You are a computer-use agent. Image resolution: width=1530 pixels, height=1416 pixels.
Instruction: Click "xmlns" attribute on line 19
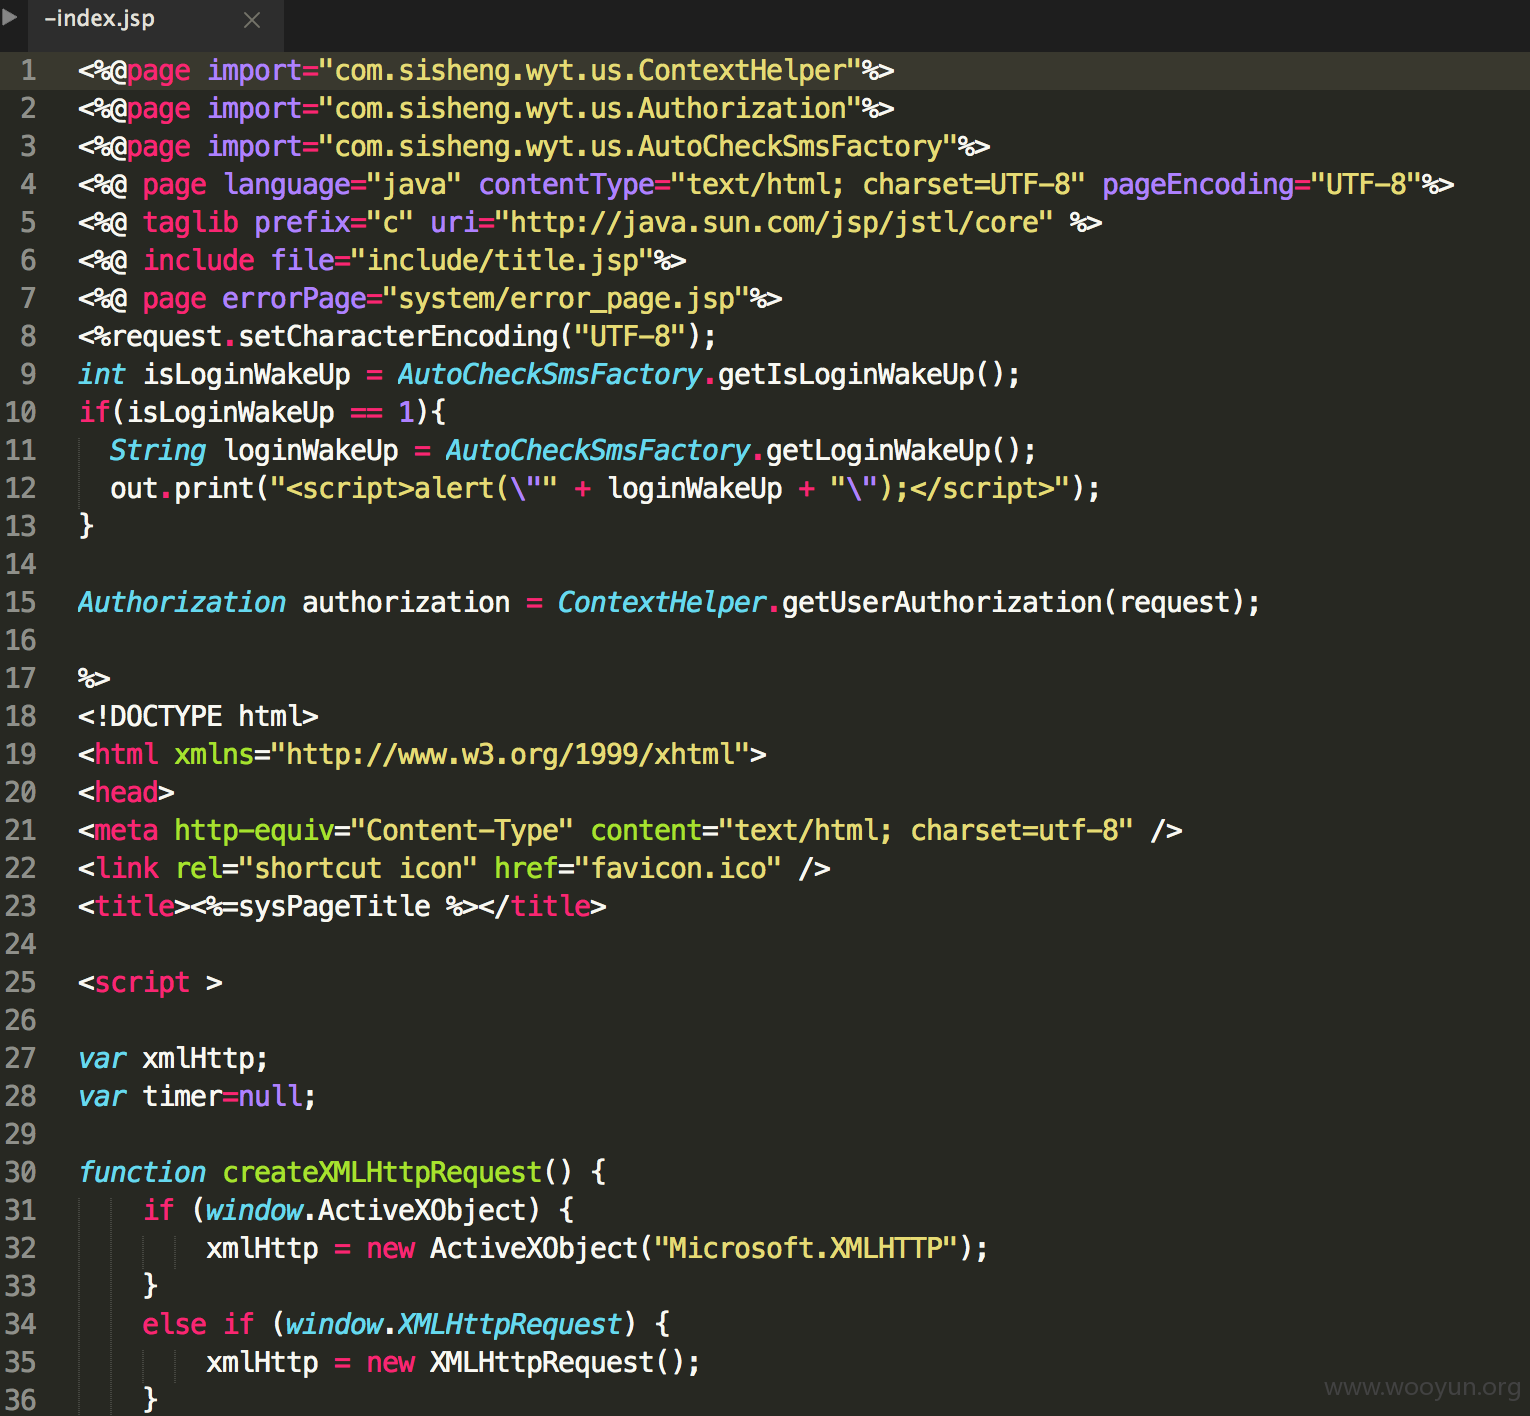[214, 754]
